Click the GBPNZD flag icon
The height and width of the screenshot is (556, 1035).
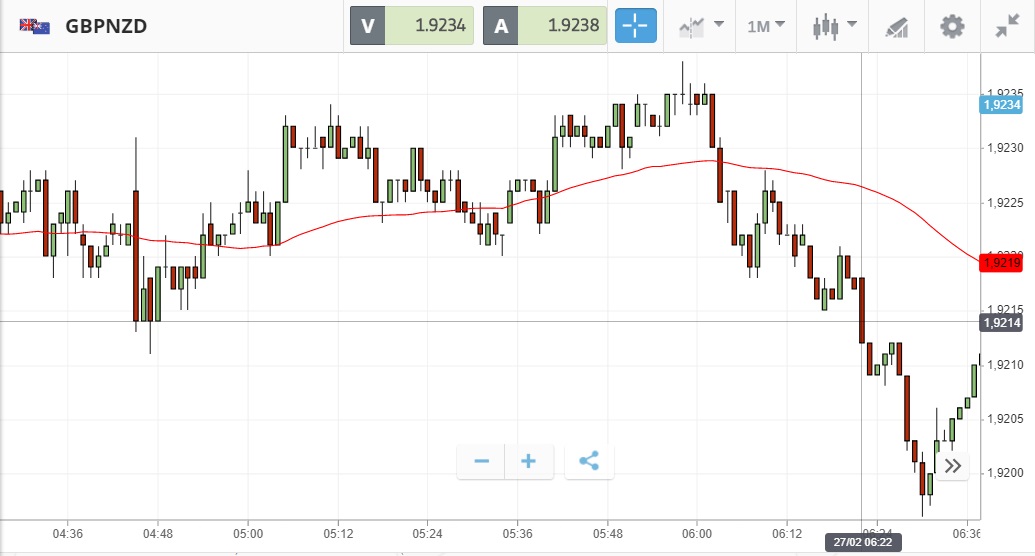coord(35,26)
